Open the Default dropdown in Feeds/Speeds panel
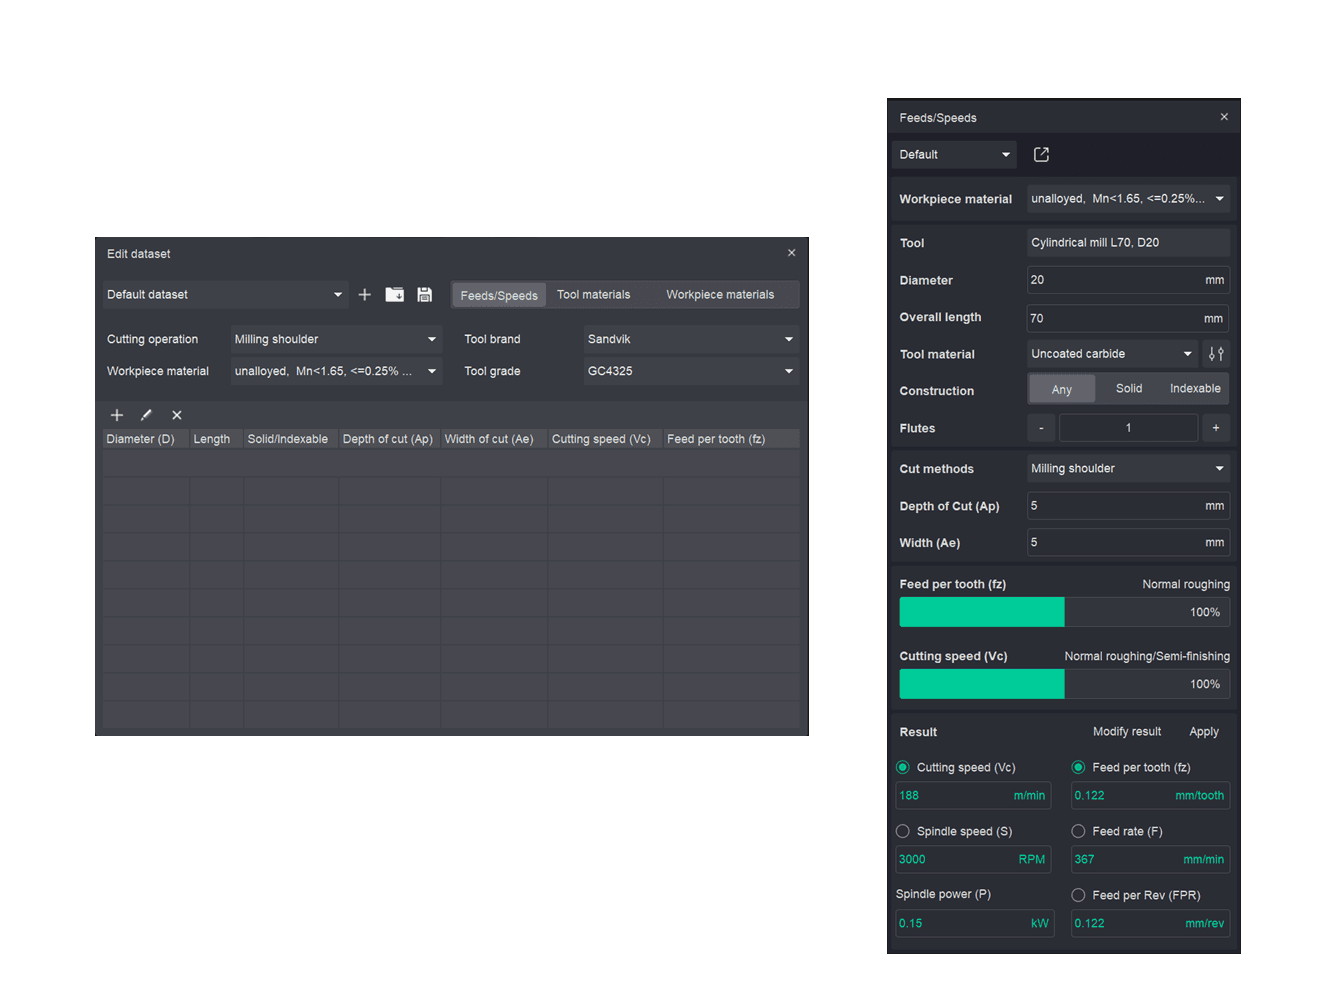Viewport: 1327px width, 988px height. tap(954, 155)
